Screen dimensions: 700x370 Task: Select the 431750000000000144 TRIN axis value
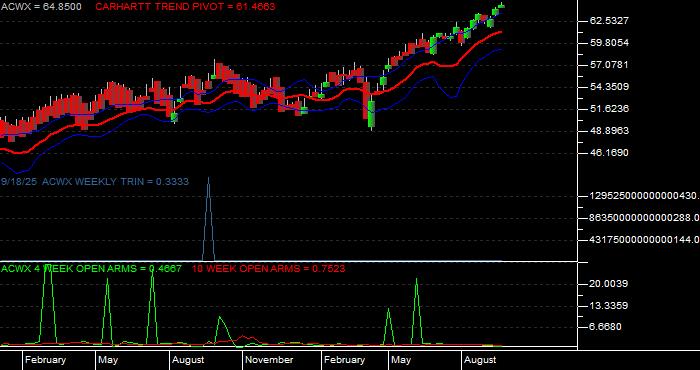(x=645, y=240)
